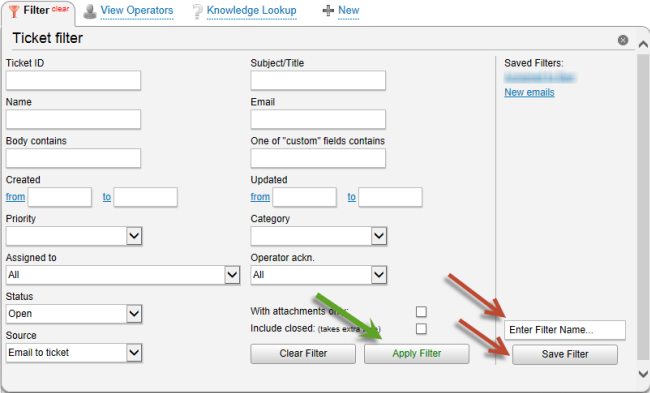
Task: Click the View Operators person icon
Action: tap(90, 11)
